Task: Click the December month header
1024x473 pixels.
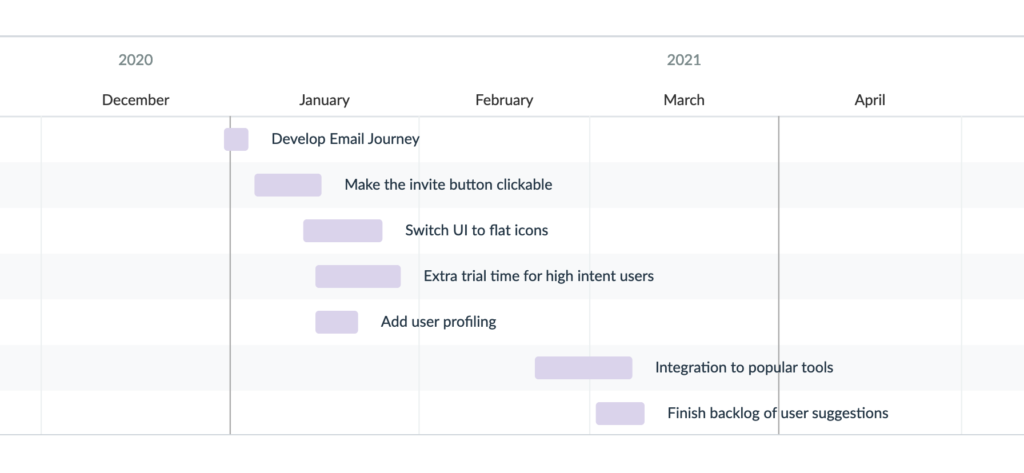Action: [x=136, y=100]
